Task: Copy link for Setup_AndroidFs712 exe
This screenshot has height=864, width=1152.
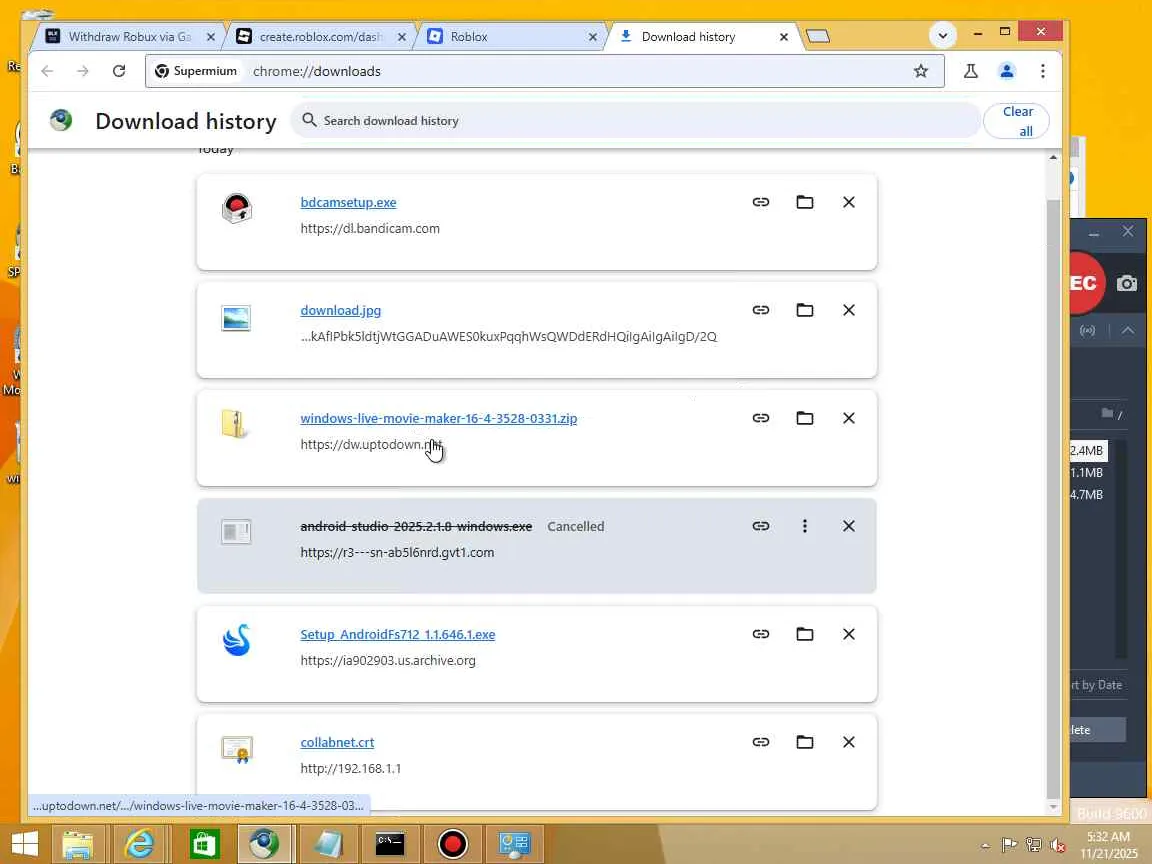Action: (760, 634)
